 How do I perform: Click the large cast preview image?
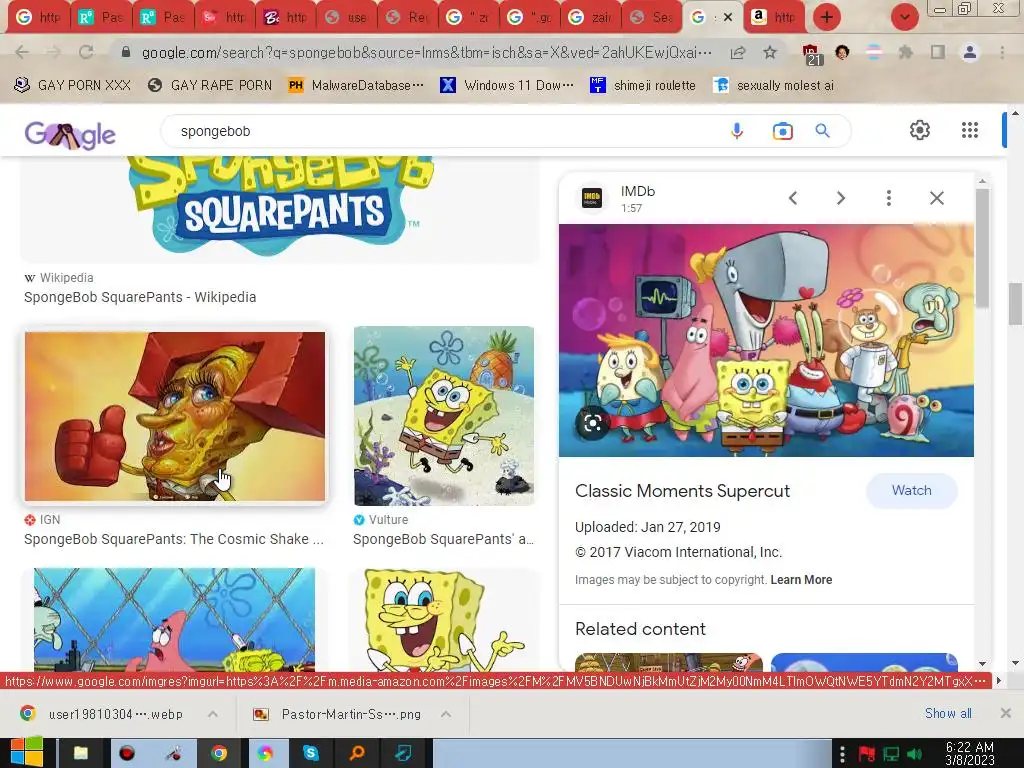click(766, 340)
